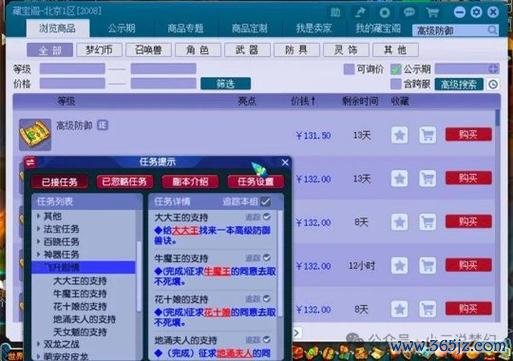Click the star icon on the 12小时 row
The width and height of the screenshot is (513, 361).
(400, 266)
